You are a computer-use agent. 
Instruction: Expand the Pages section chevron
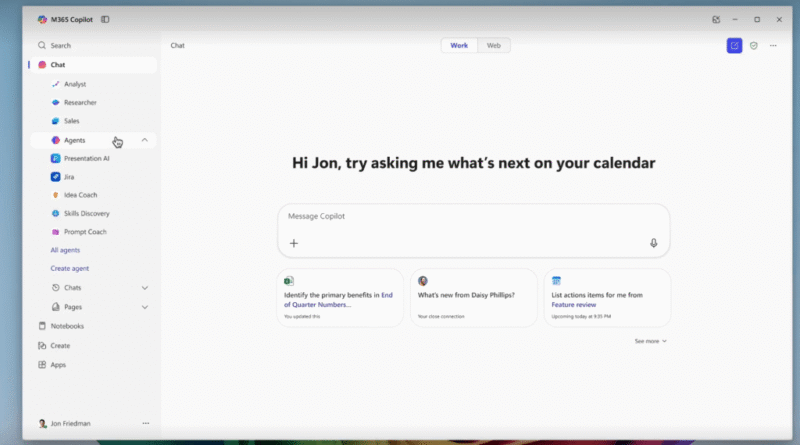tap(145, 307)
